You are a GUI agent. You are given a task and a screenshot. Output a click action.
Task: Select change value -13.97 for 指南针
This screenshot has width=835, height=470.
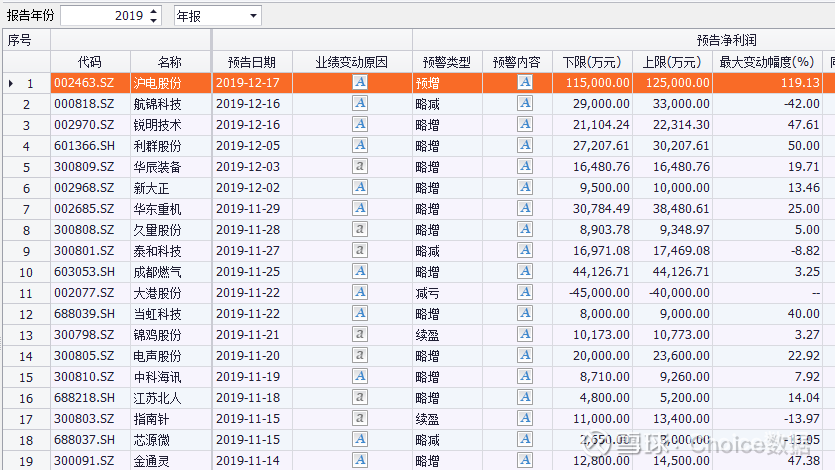802,419
